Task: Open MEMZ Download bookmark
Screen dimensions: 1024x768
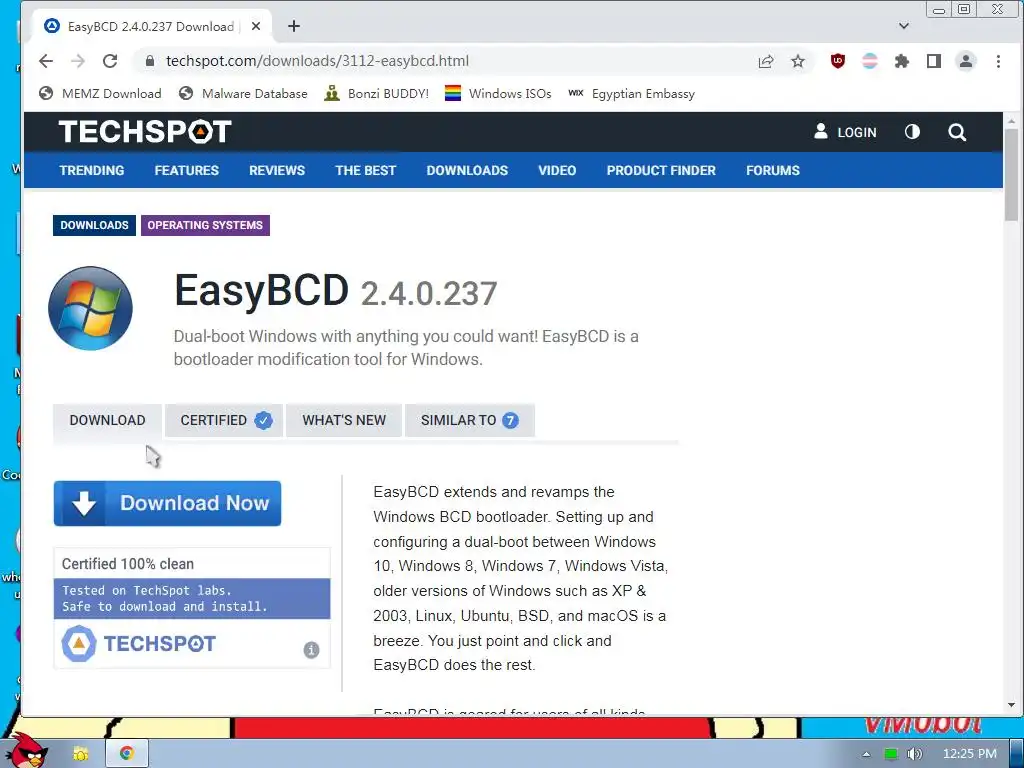Action: tap(100, 93)
